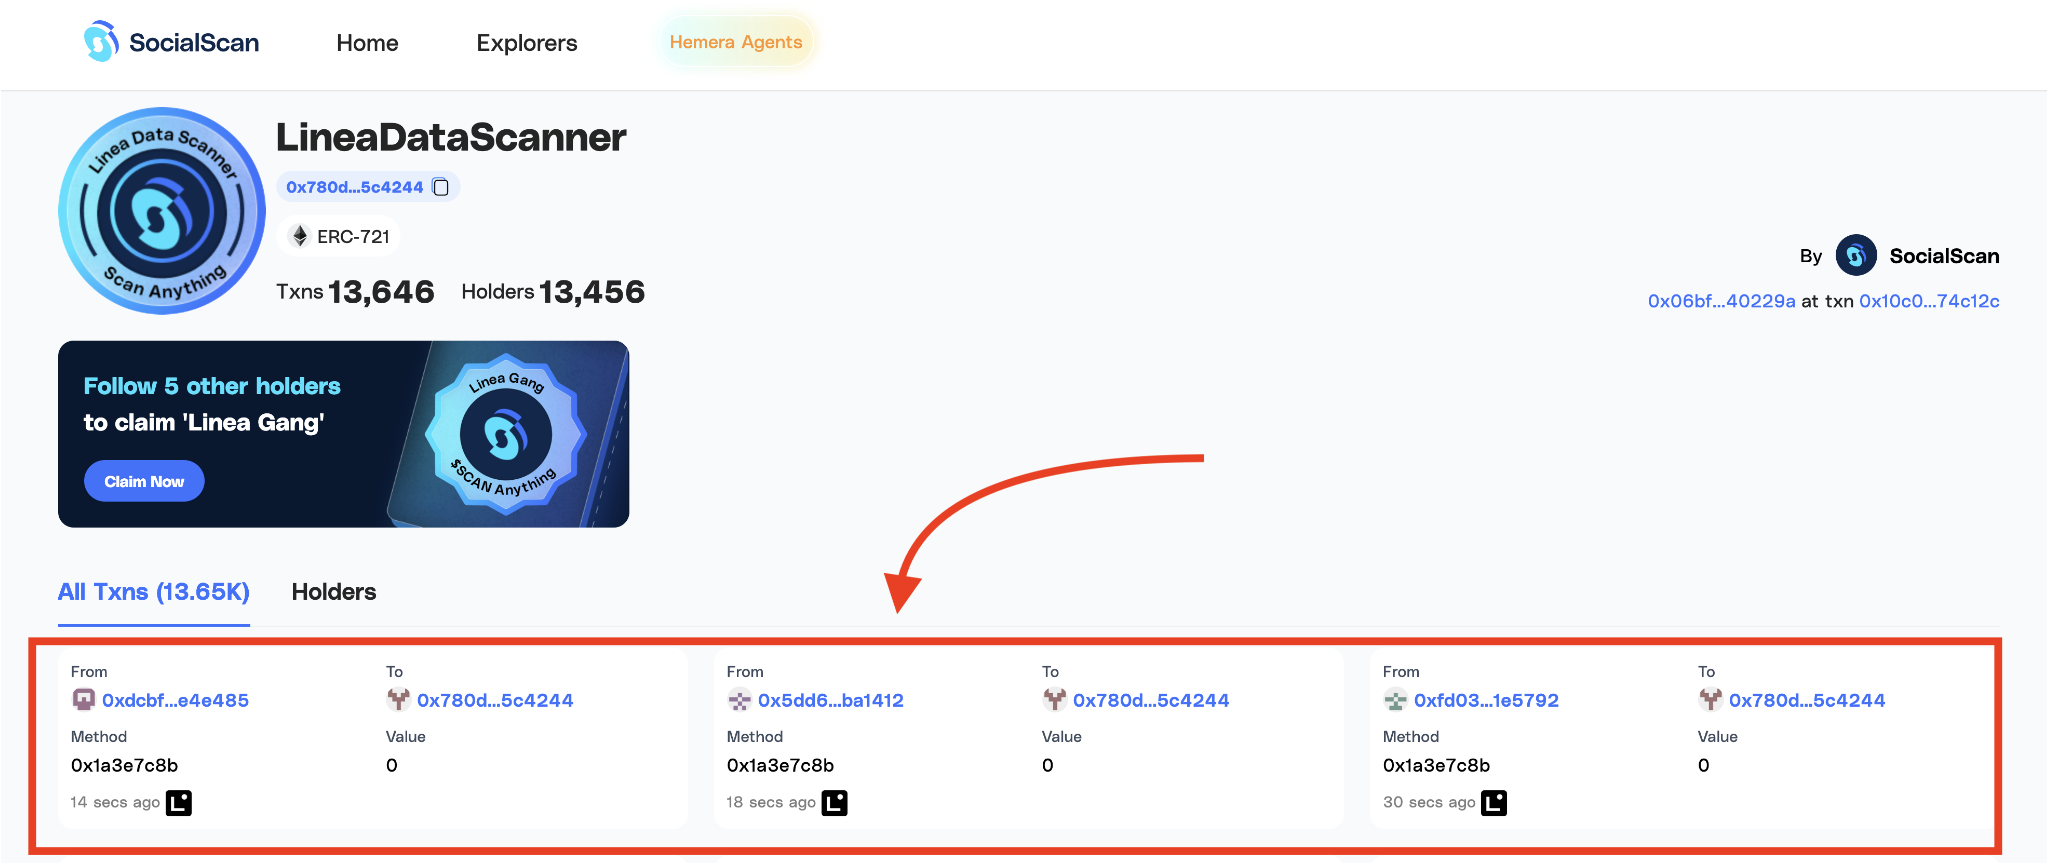Click the Linea chain icon beside 18 secs ago
Viewport: 2048px width, 863px height.
pyautogui.click(x=835, y=803)
